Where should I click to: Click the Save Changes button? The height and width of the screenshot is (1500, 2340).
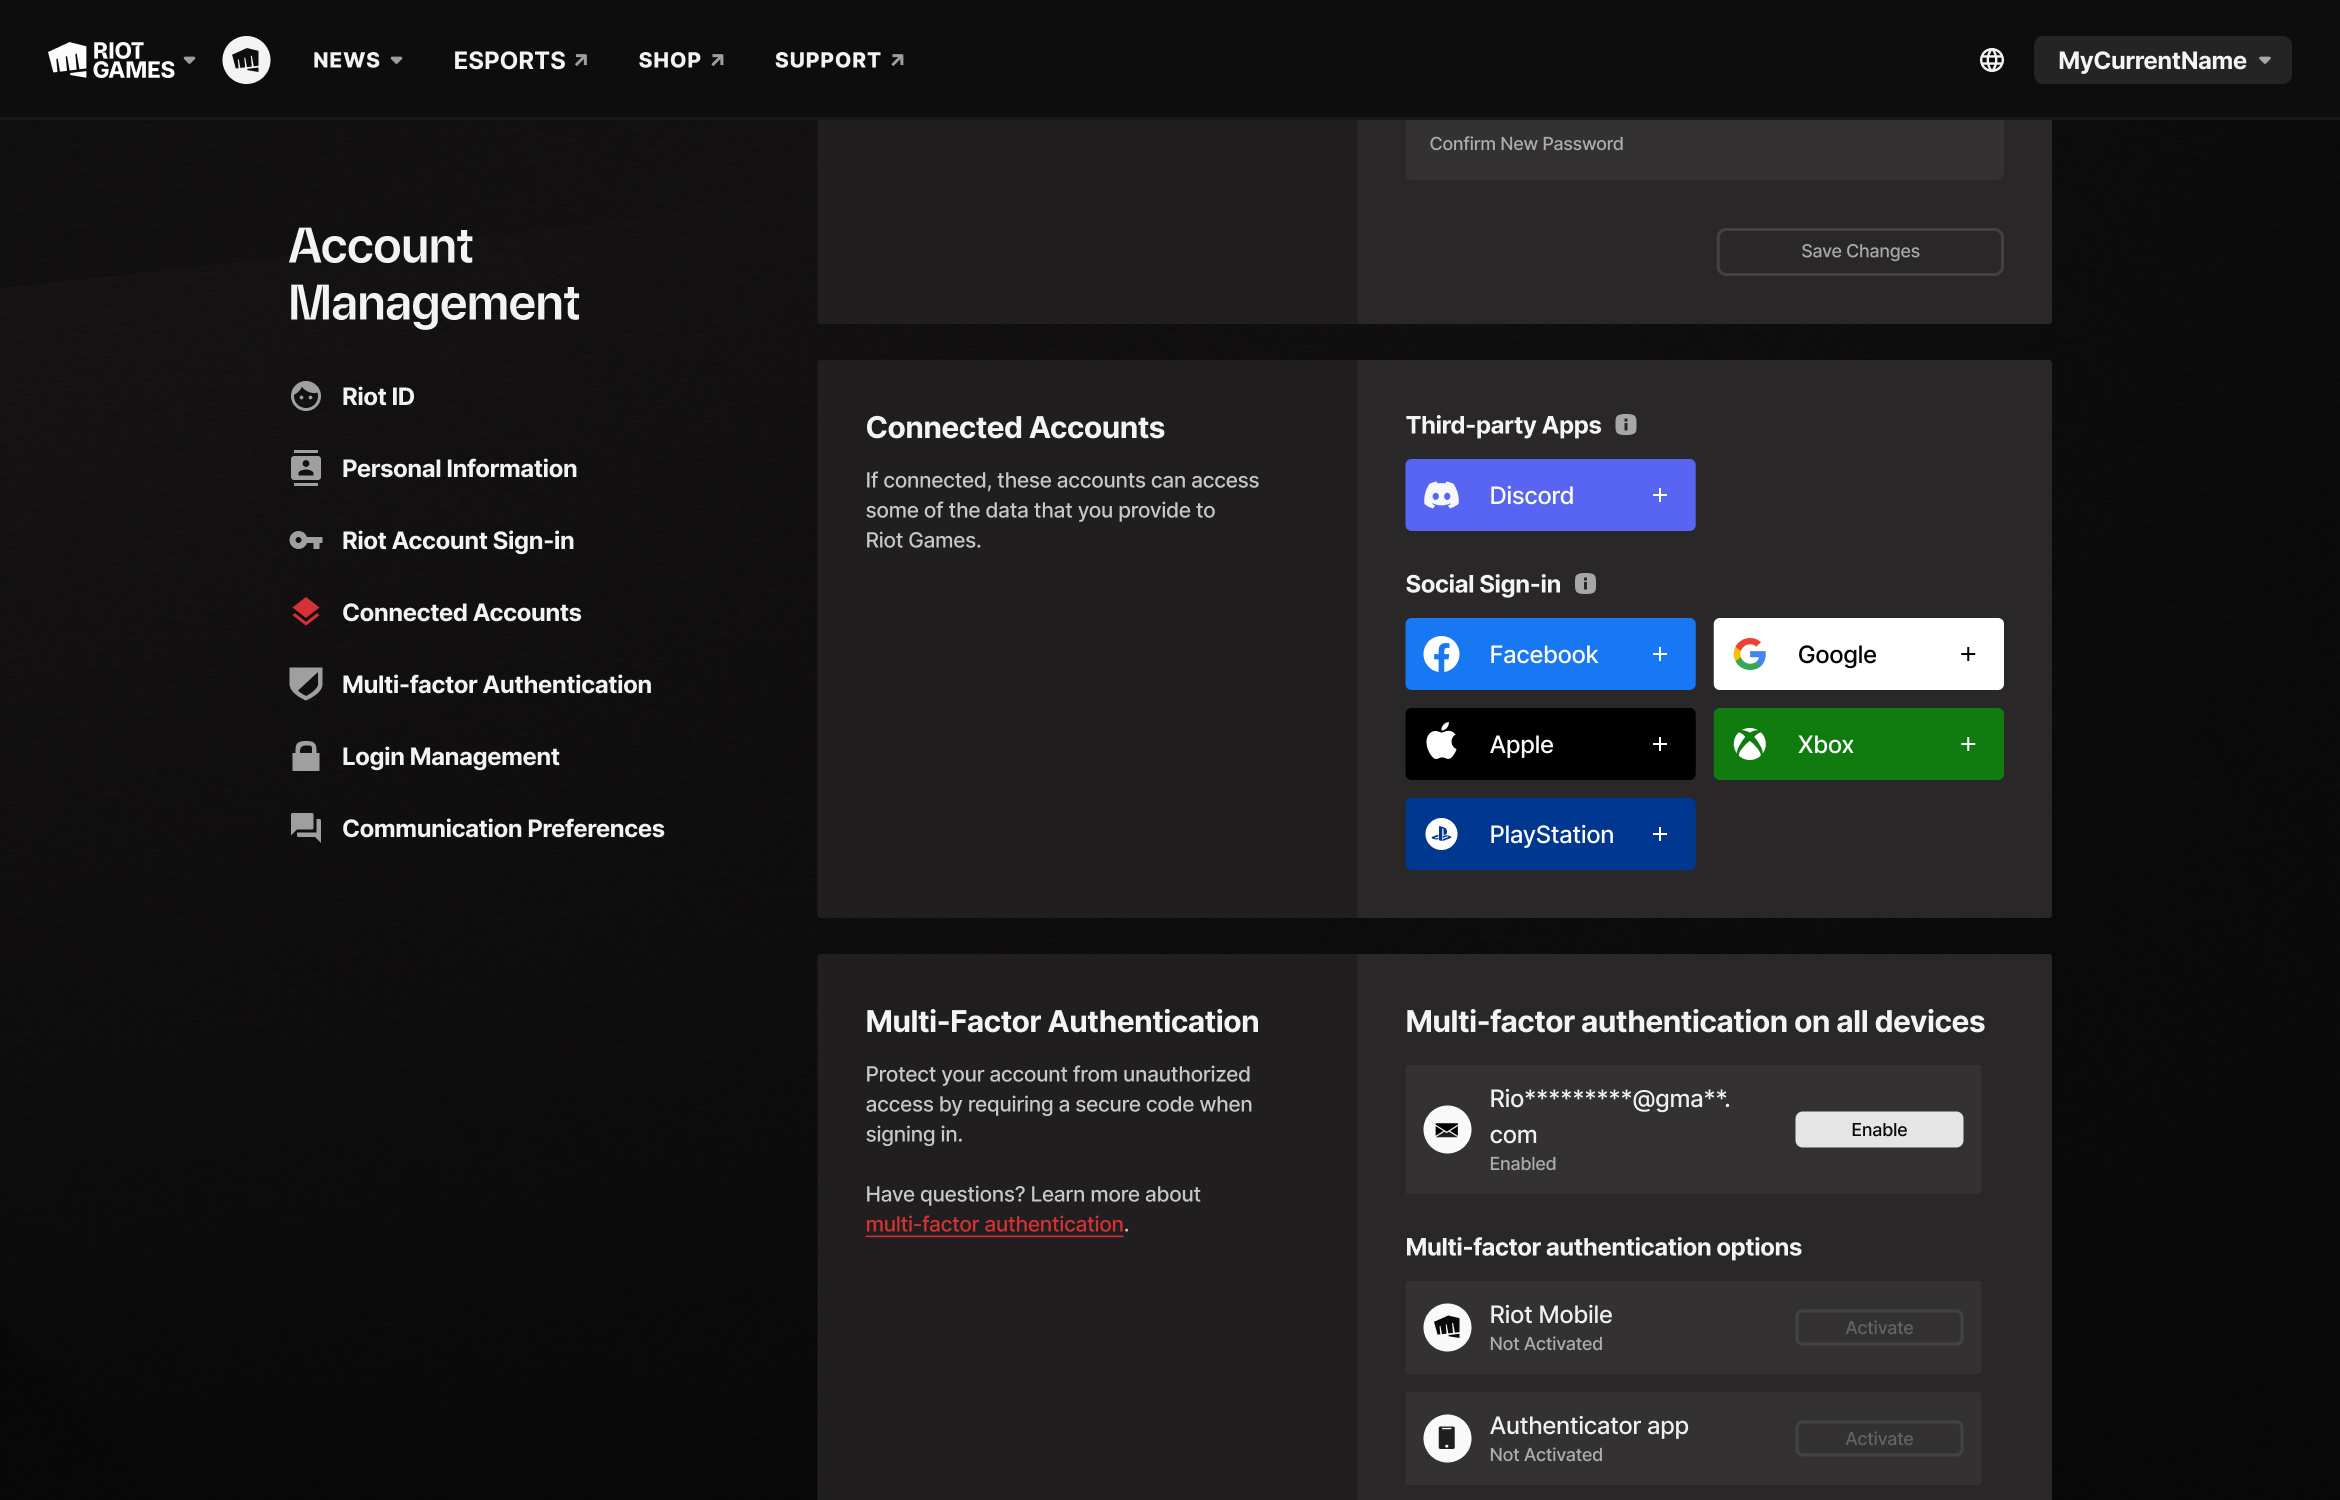tap(1860, 251)
